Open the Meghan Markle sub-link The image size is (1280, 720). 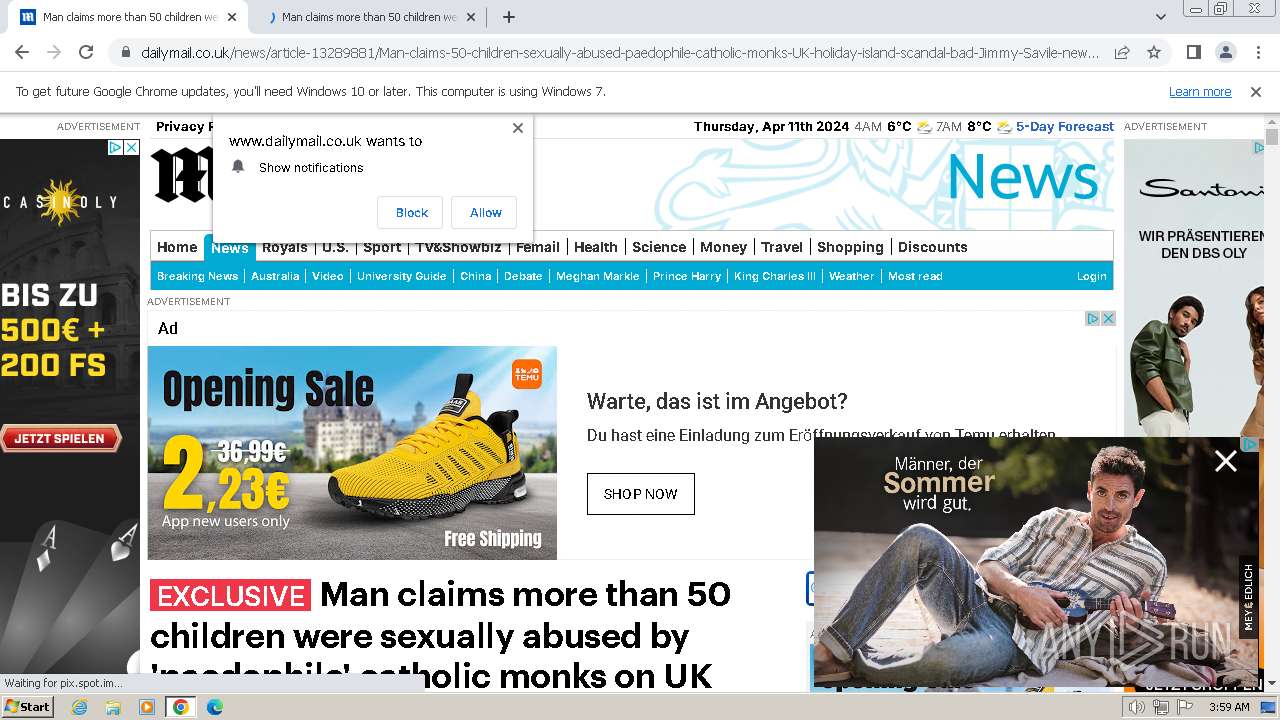point(598,276)
